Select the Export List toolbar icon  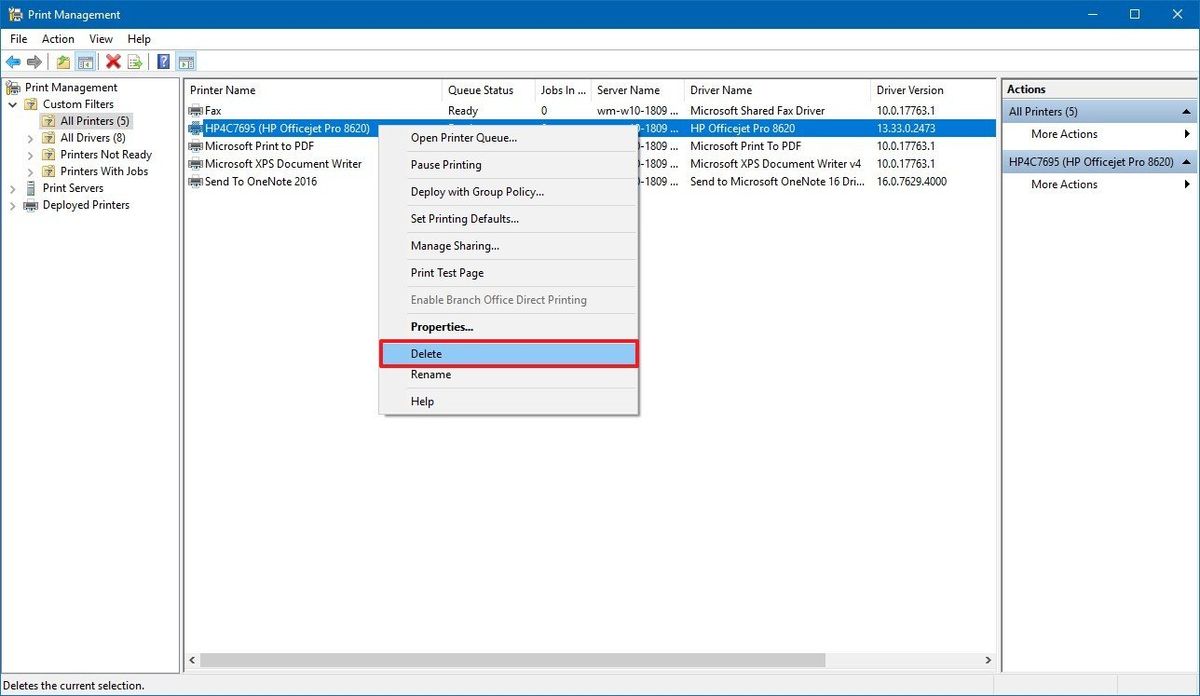[x=135, y=61]
